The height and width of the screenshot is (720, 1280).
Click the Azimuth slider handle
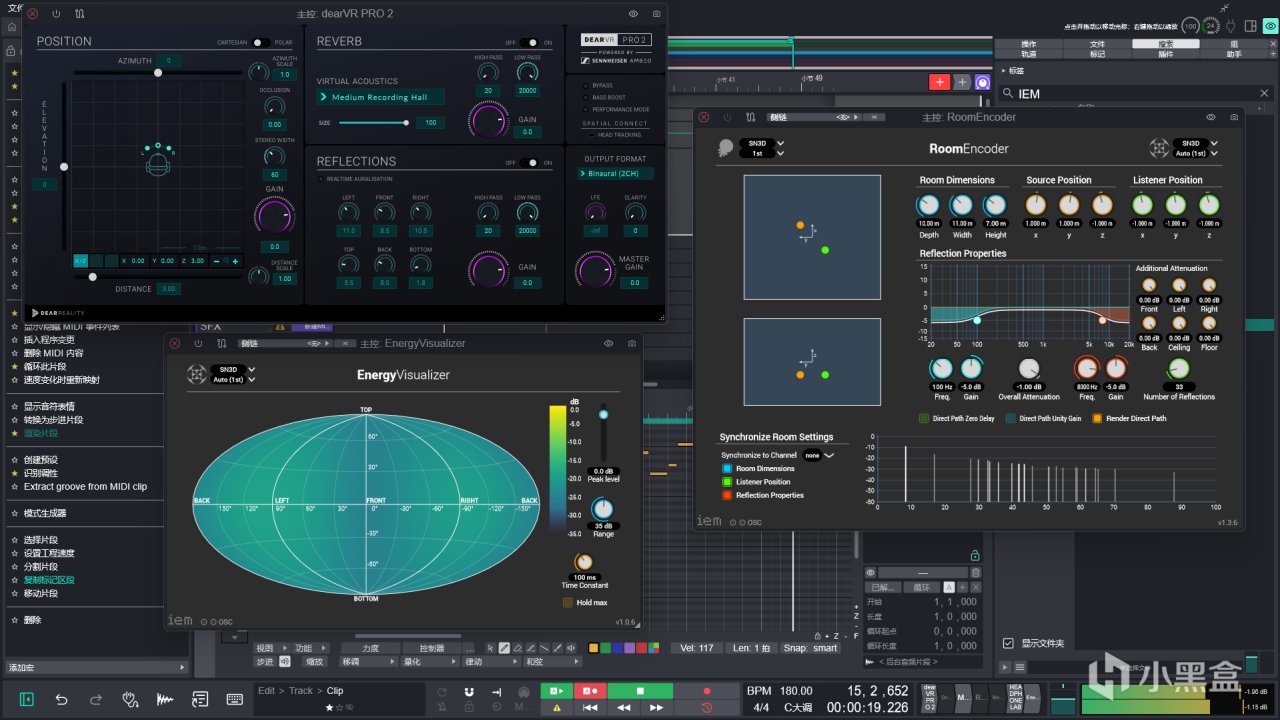[158, 72]
